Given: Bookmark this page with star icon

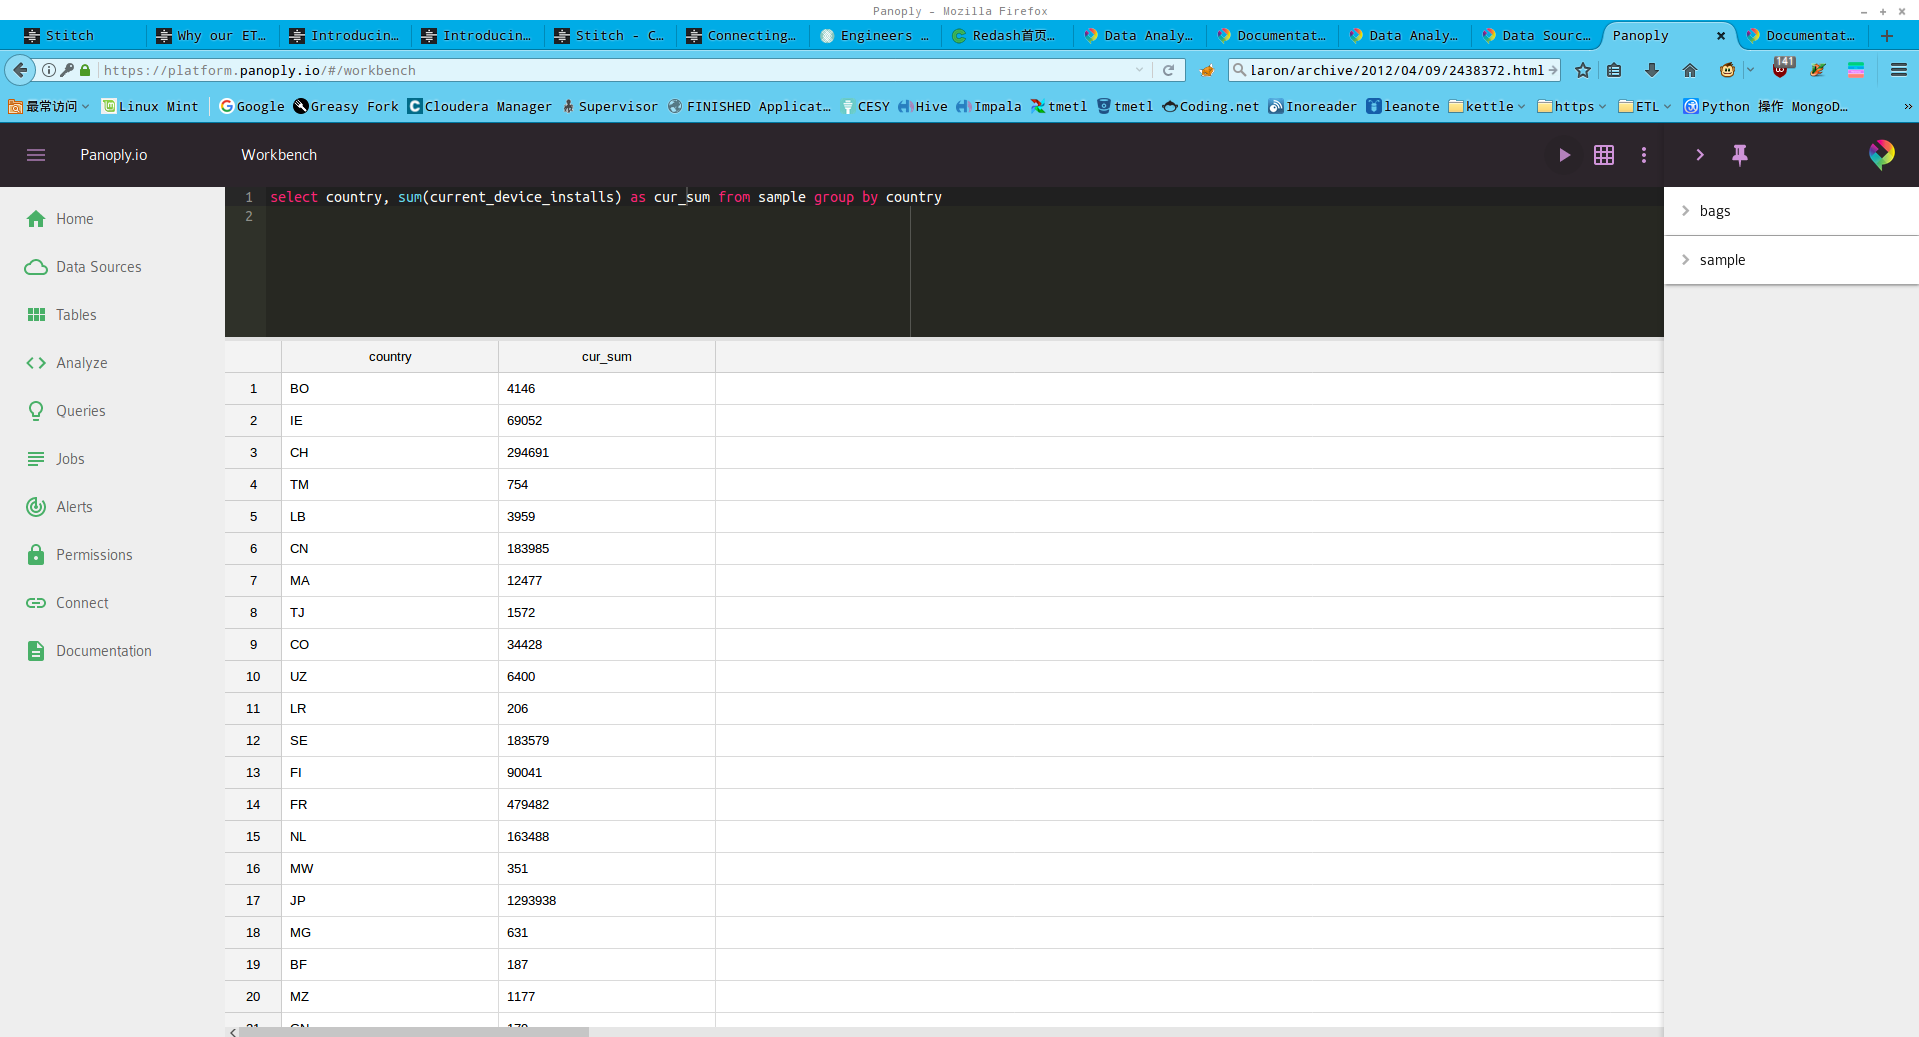Looking at the screenshot, I should tap(1583, 70).
